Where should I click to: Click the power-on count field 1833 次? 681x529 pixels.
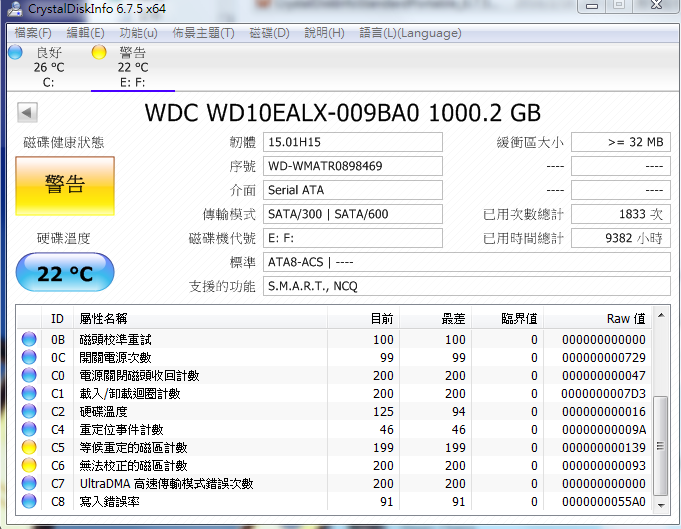pyautogui.click(x=621, y=214)
